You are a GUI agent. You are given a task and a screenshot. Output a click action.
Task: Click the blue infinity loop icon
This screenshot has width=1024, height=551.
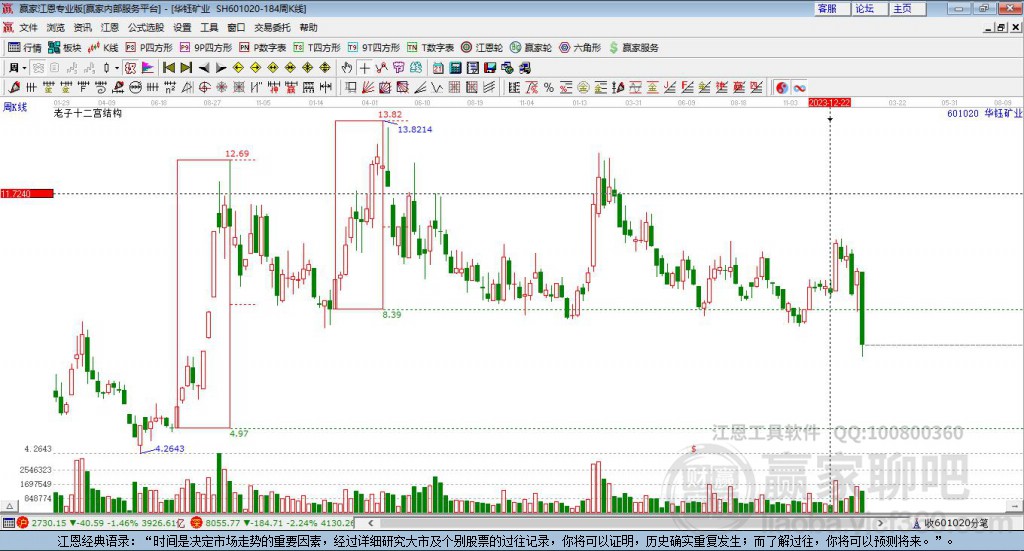point(799,87)
